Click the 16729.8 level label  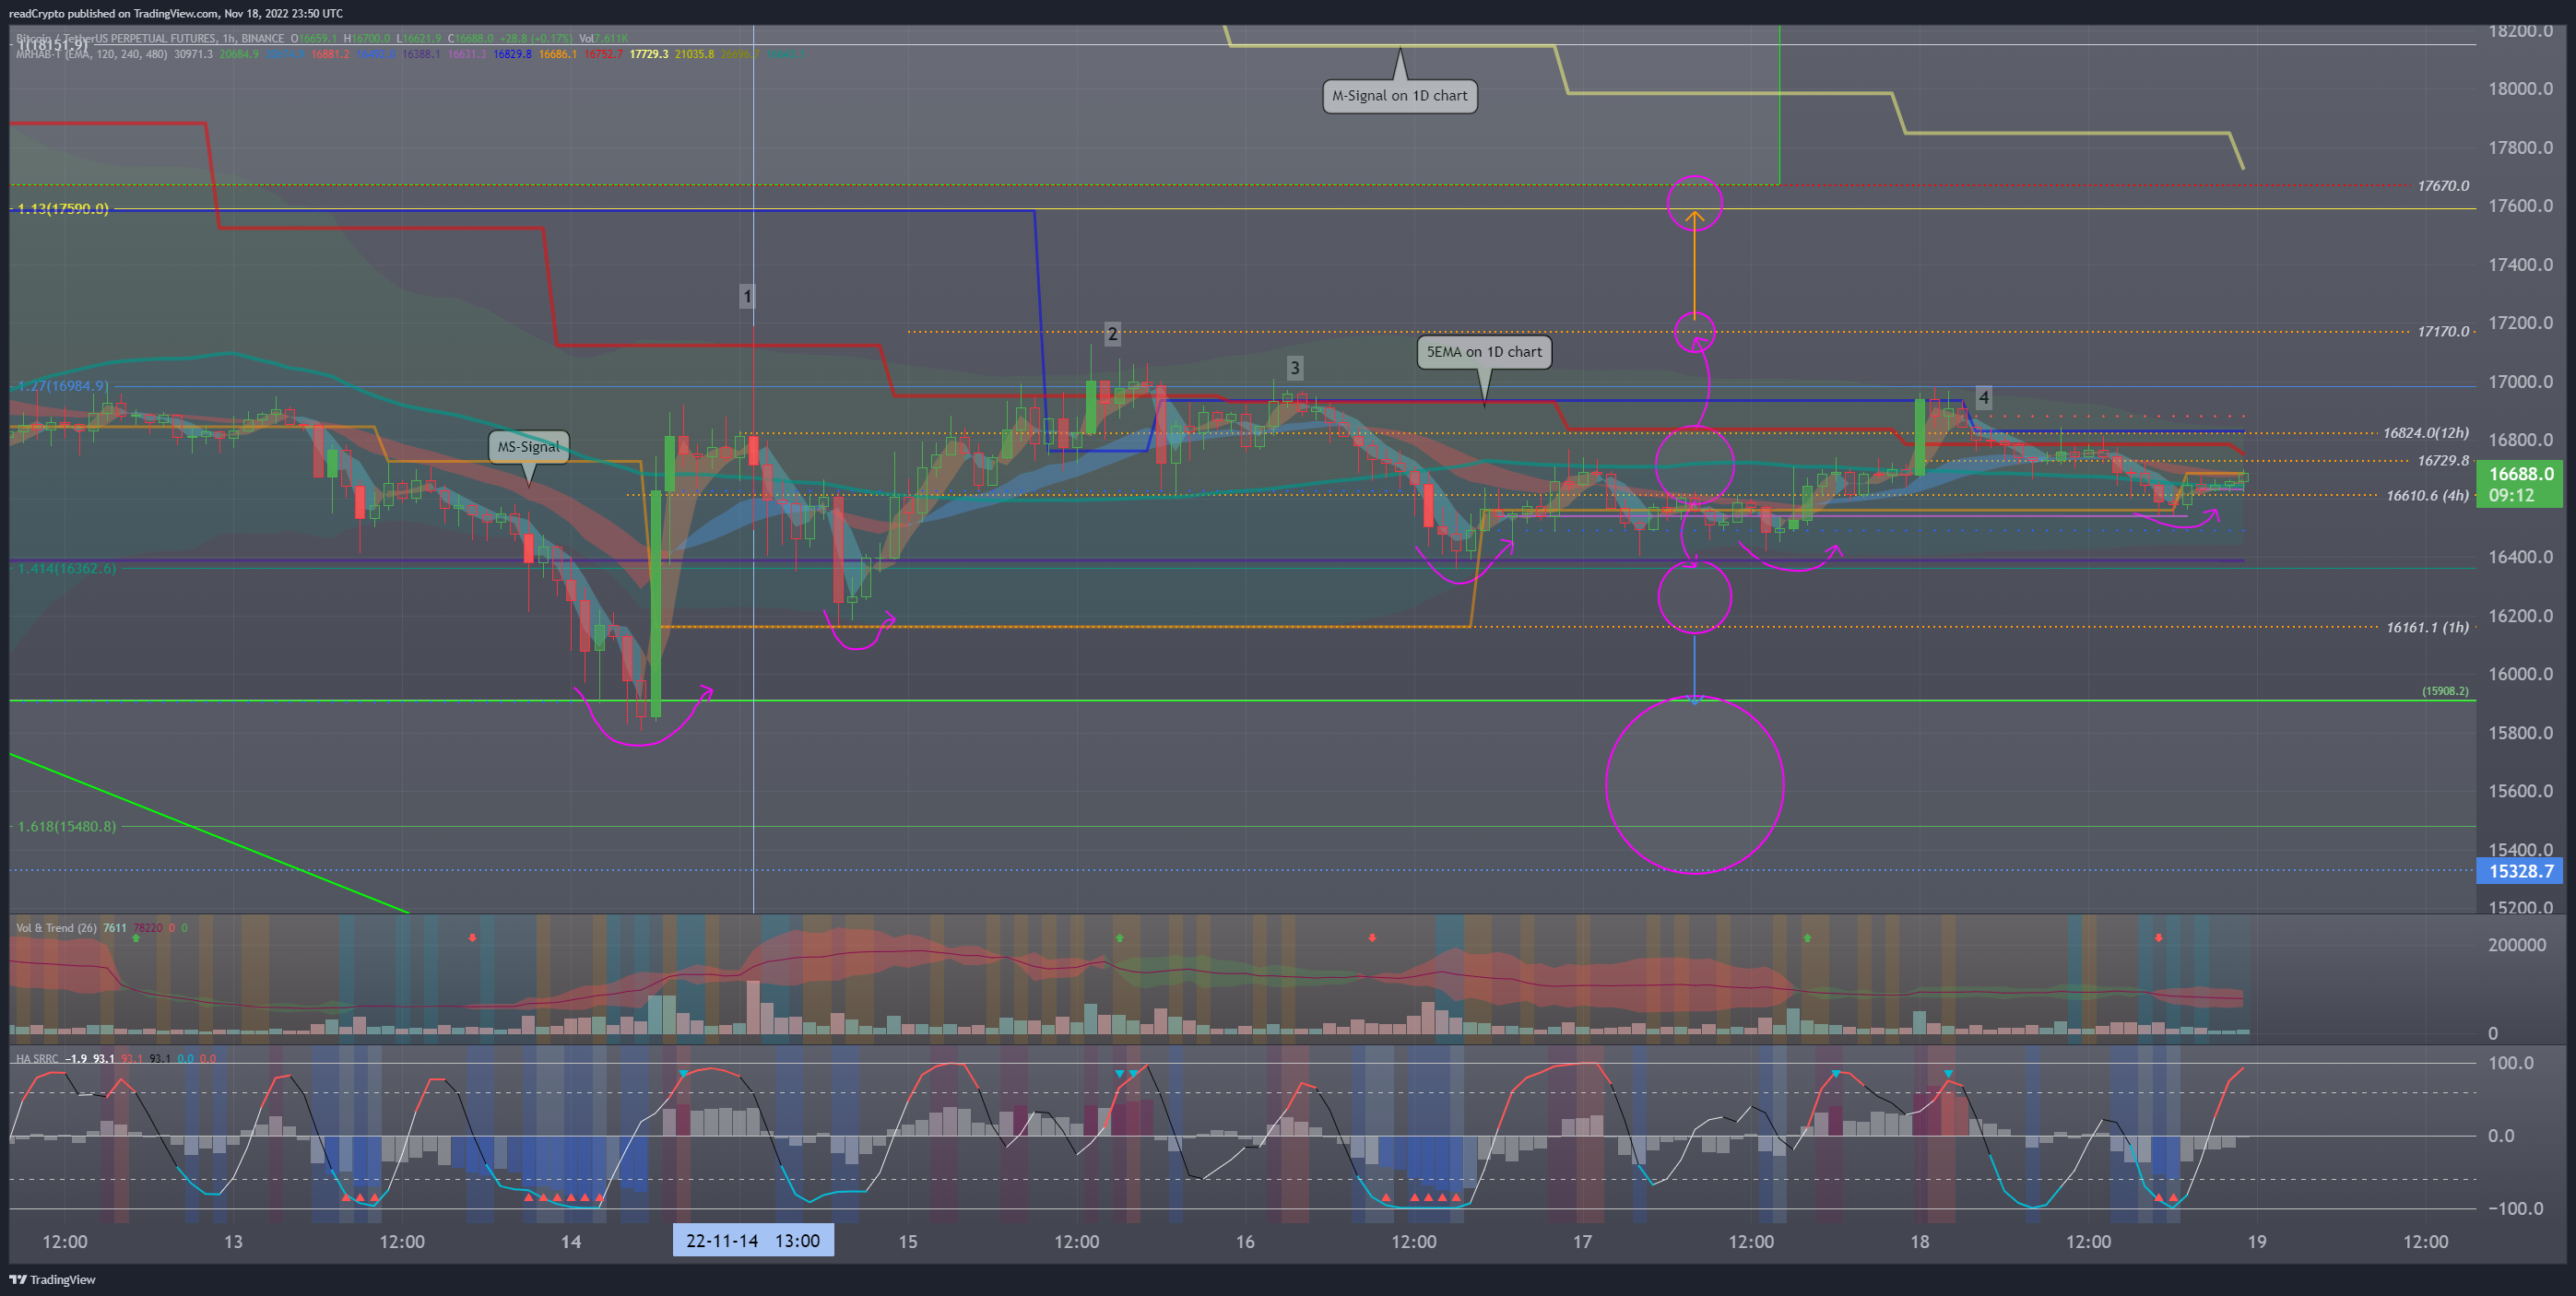2443,461
